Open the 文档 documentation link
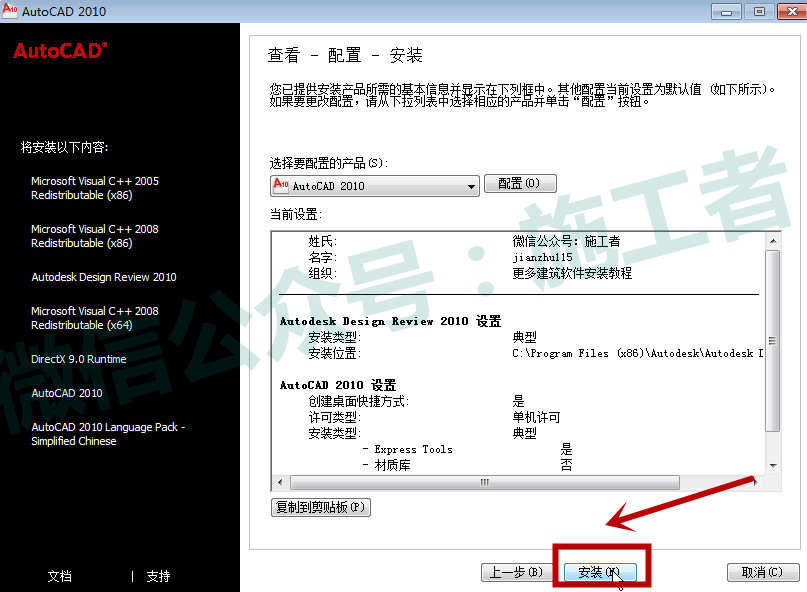Screen dimensions: 807x592 tap(60, 576)
